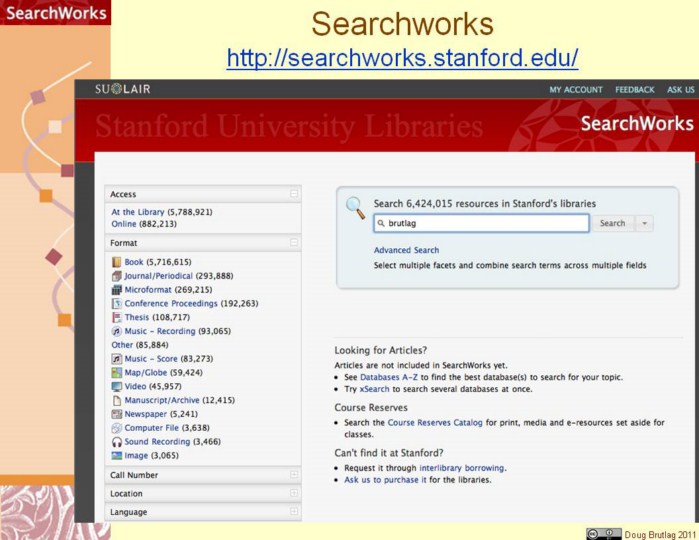Expand the Call Number facet
Viewport: 699px width, 540px height.
click(294, 475)
